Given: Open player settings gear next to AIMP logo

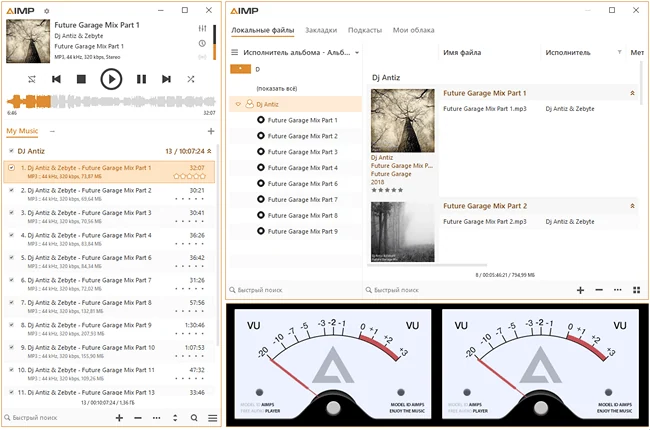Looking at the screenshot, I should [46, 11].
